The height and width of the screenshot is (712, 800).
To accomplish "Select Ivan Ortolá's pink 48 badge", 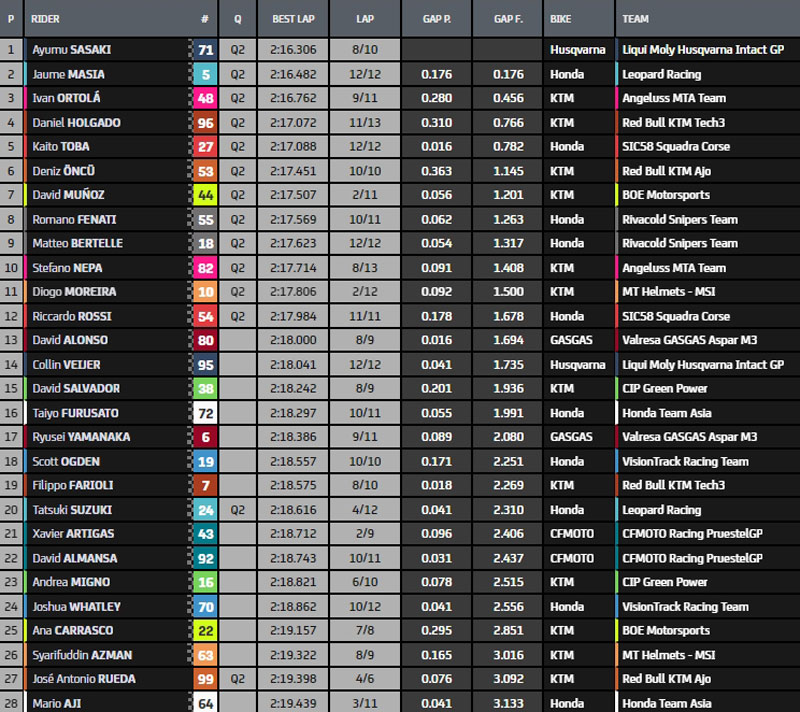I will (x=205, y=98).
